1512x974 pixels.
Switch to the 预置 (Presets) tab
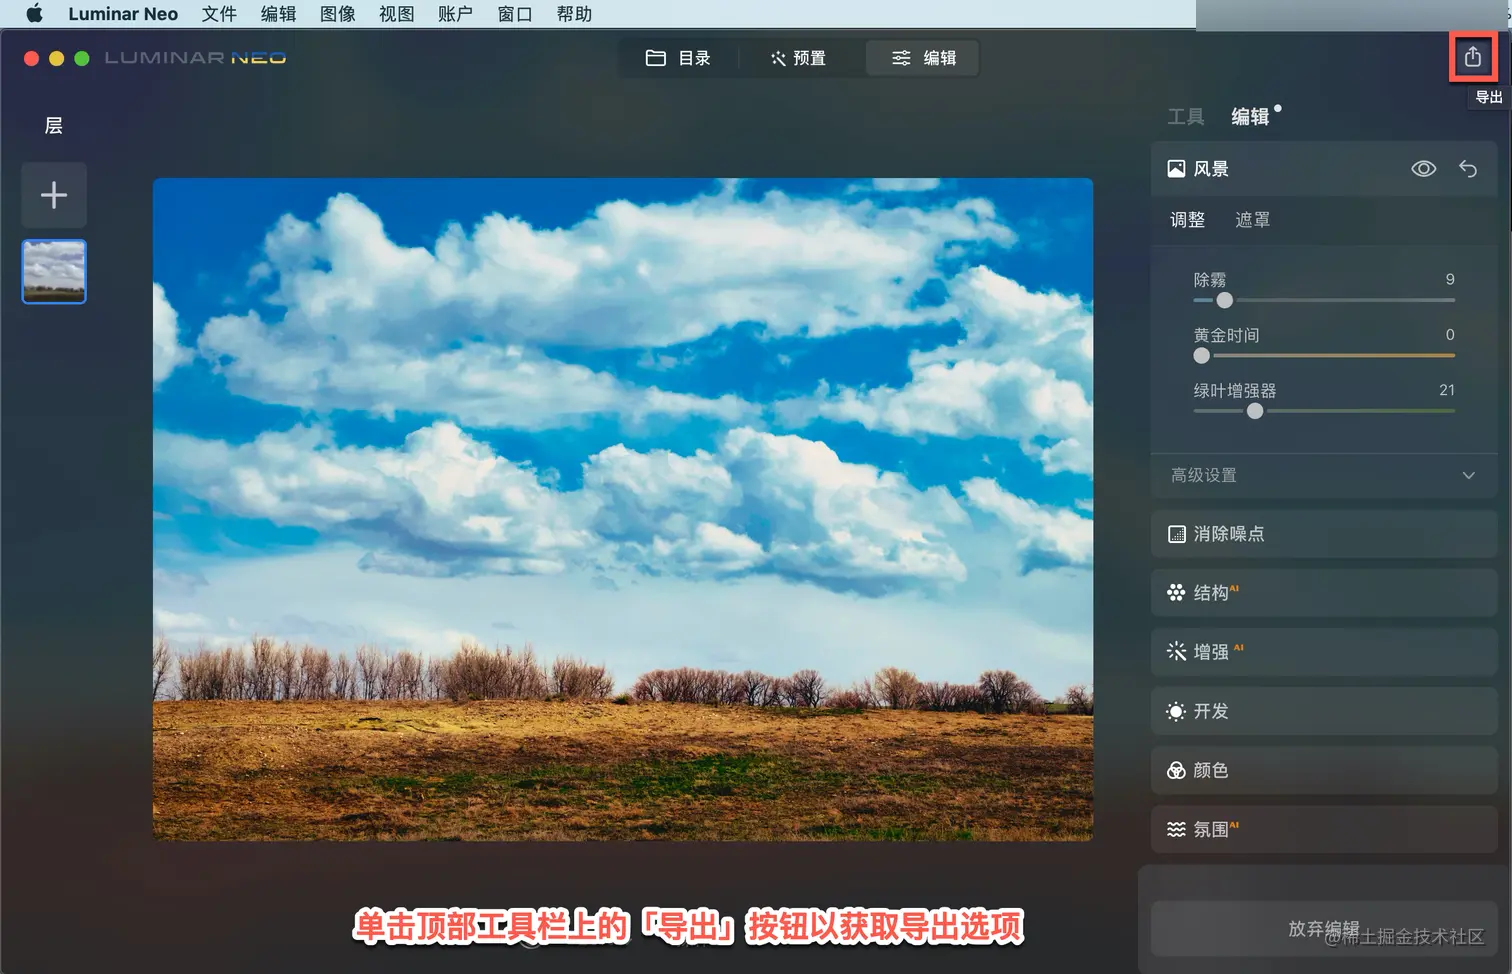click(x=798, y=58)
